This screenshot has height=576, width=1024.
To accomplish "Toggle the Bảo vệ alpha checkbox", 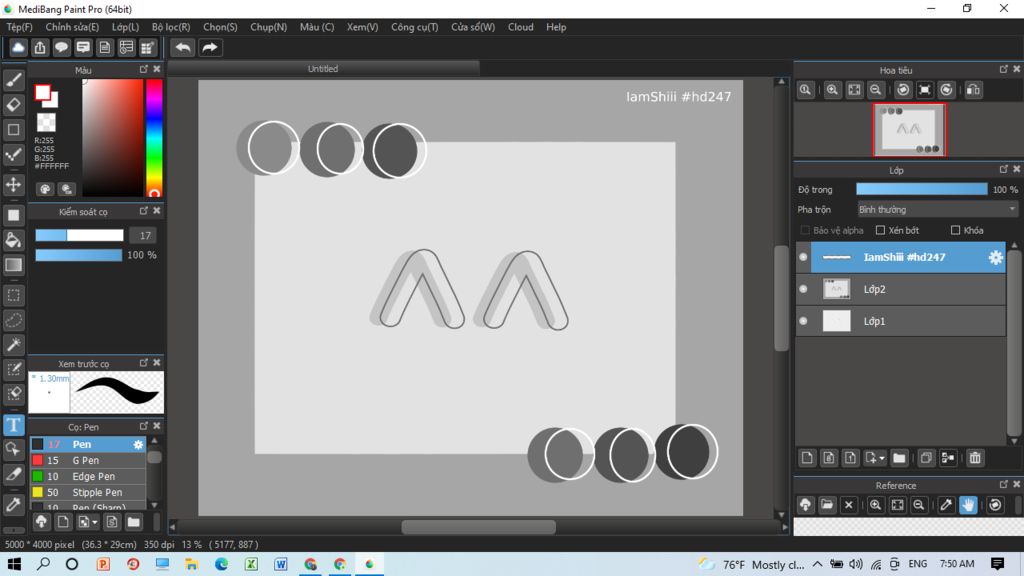I will [805, 231].
